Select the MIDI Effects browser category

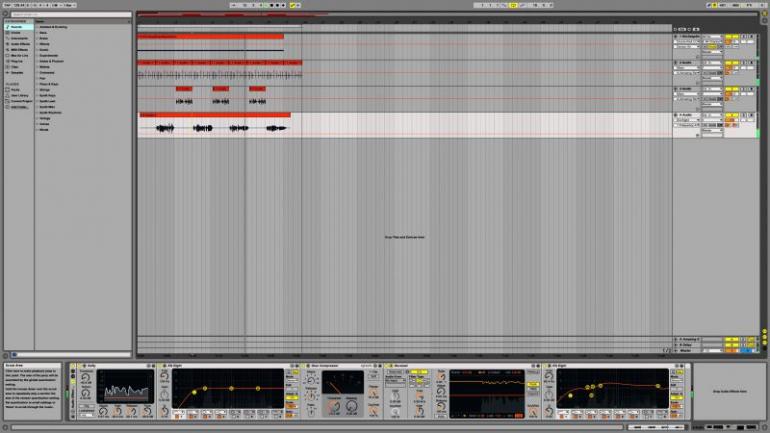[19, 50]
